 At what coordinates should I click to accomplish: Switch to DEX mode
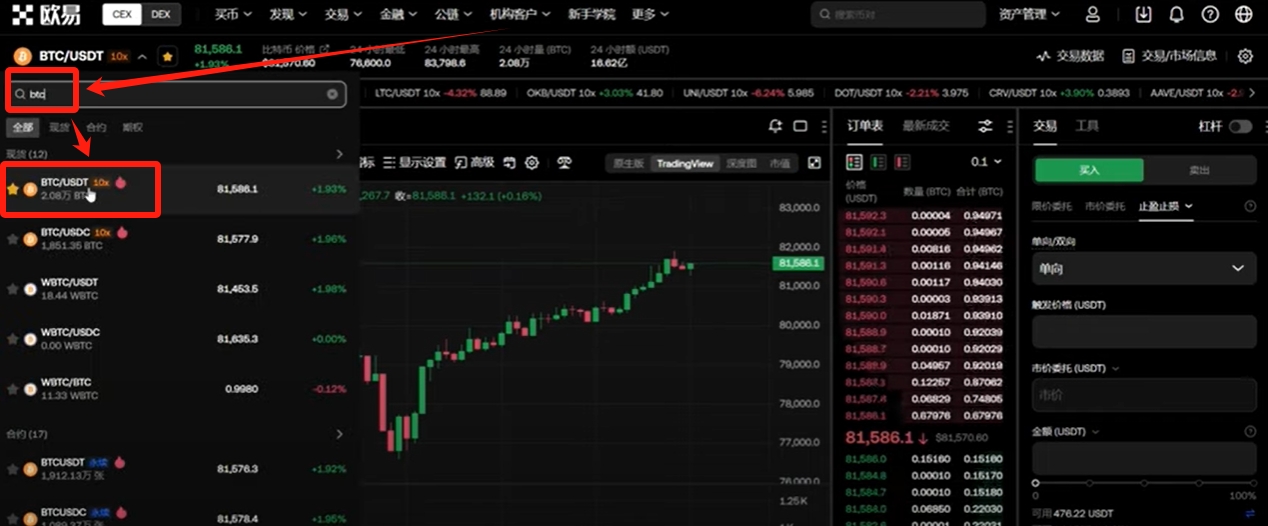pos(160,15)
